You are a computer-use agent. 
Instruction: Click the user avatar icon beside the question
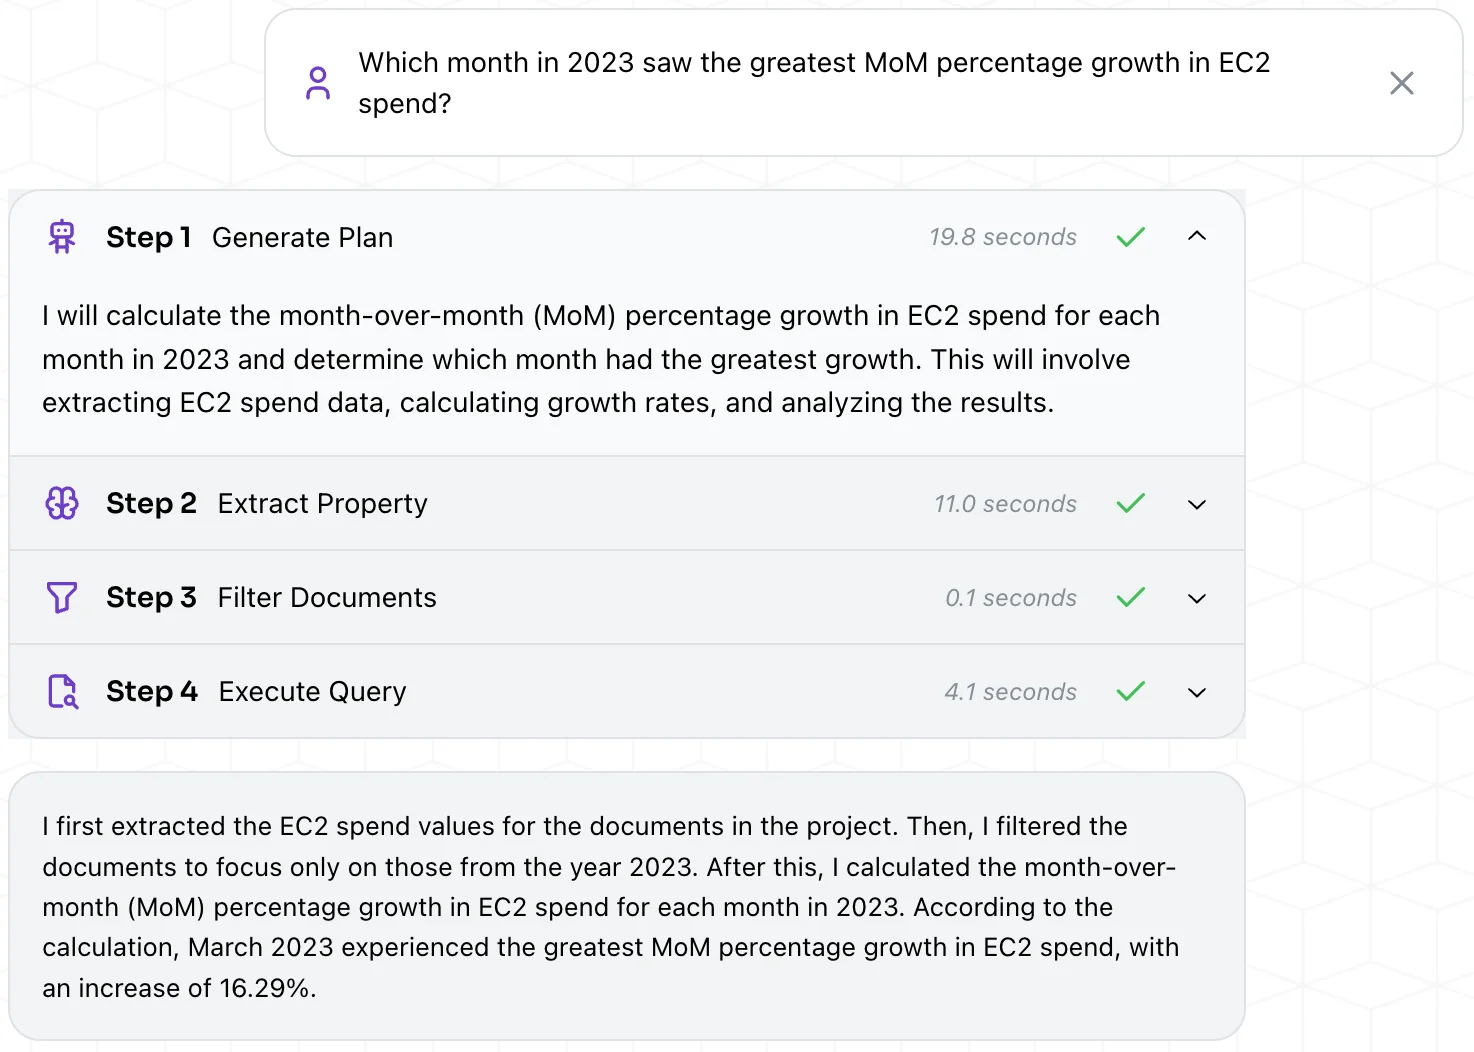click(x=318, y=83)
